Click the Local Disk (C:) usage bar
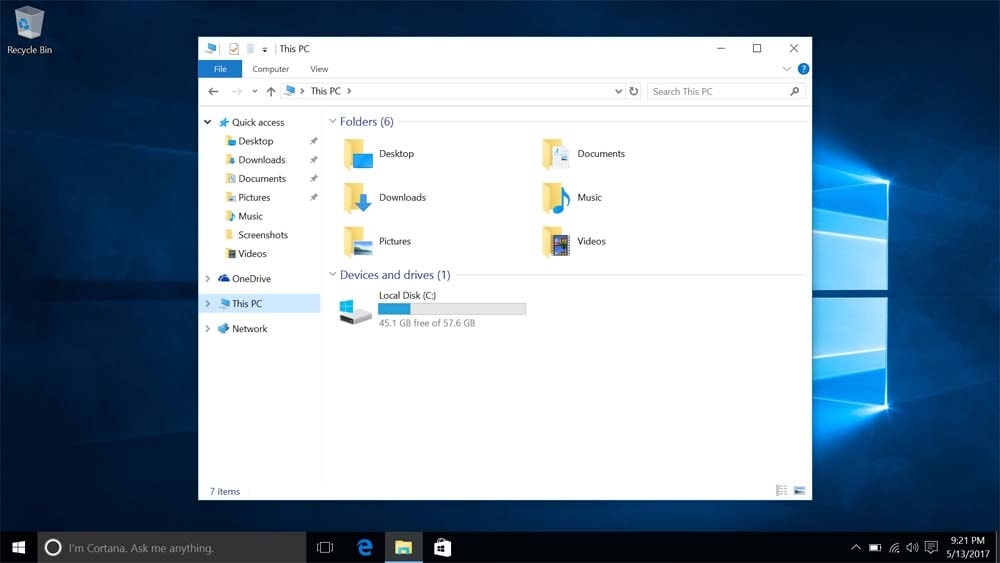The width and height of the screenshot is (1000, 563). pos(452,309)
